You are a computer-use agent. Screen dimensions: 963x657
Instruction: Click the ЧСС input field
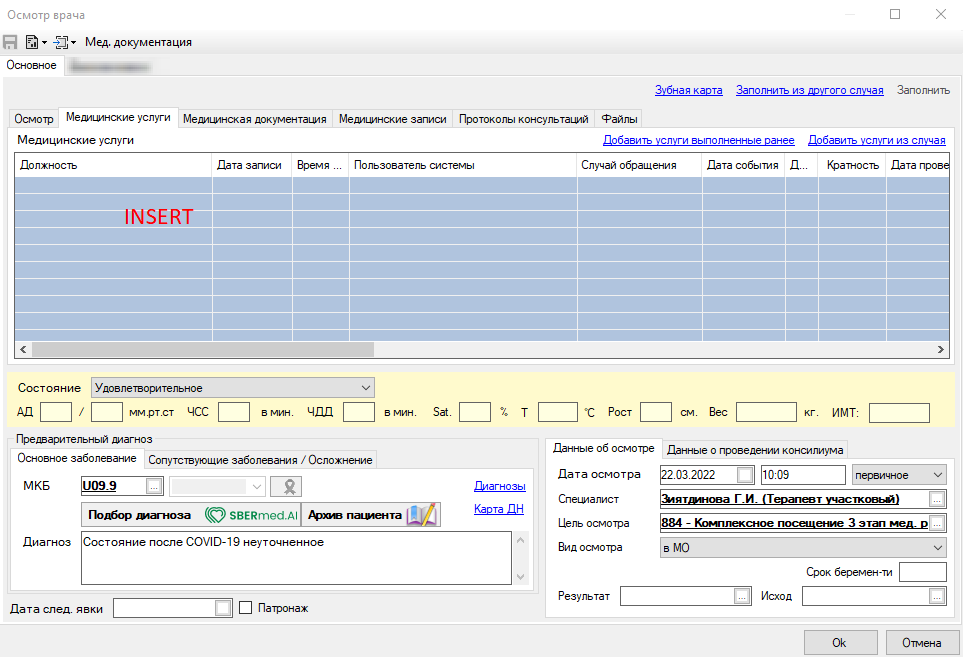coord(234,412)
